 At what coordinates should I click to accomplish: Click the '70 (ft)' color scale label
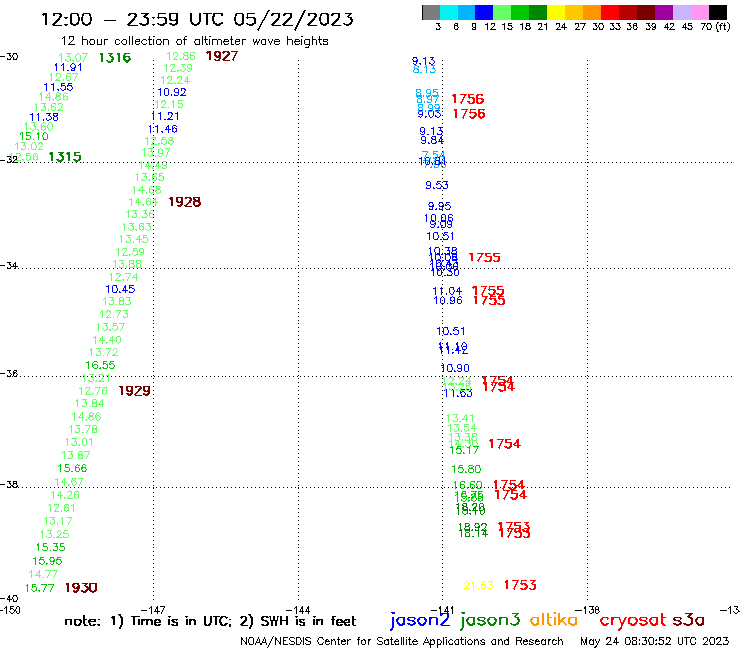pyautogui.click(x=715, y=27)
